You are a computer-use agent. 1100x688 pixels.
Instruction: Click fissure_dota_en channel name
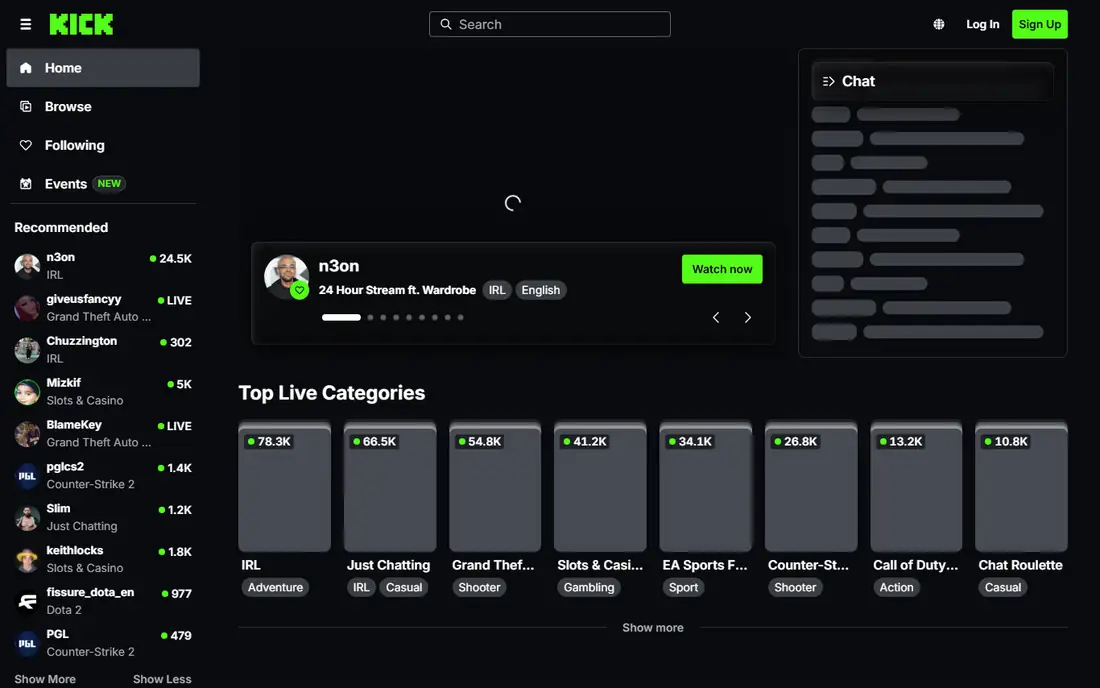(x=90, y=593)
